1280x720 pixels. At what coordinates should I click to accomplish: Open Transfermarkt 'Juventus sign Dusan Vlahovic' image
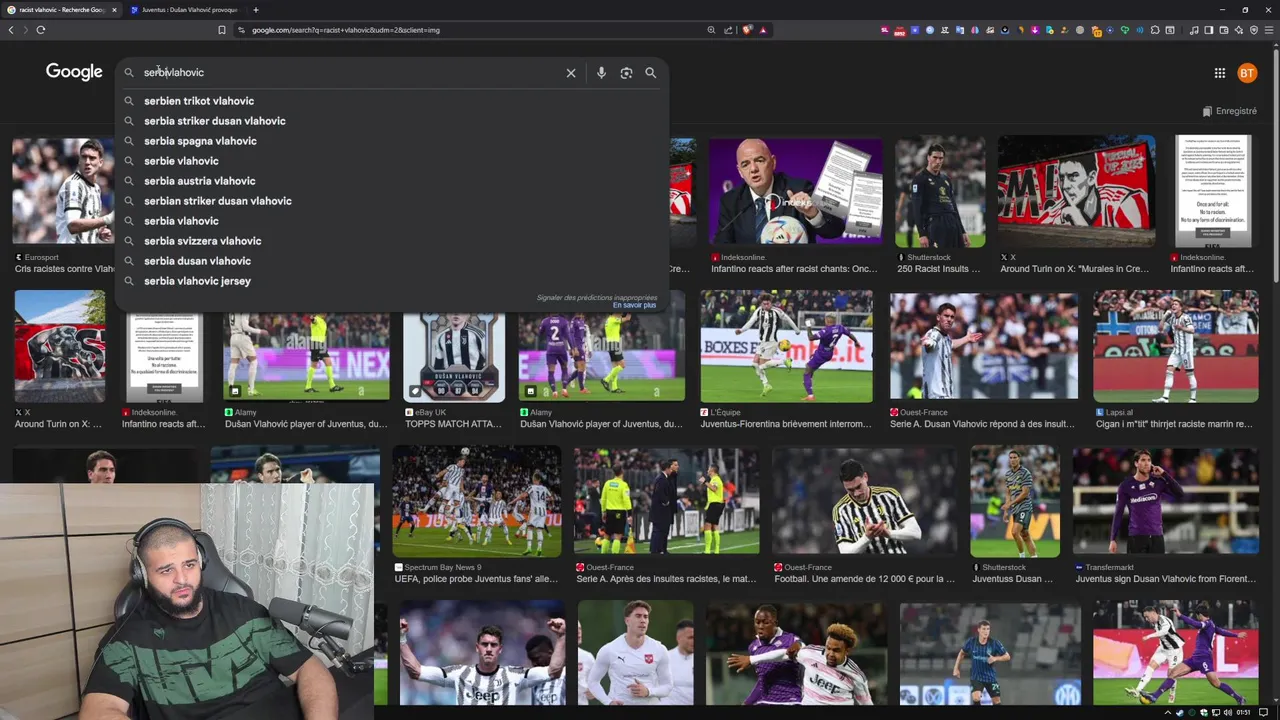(1166, 501)
